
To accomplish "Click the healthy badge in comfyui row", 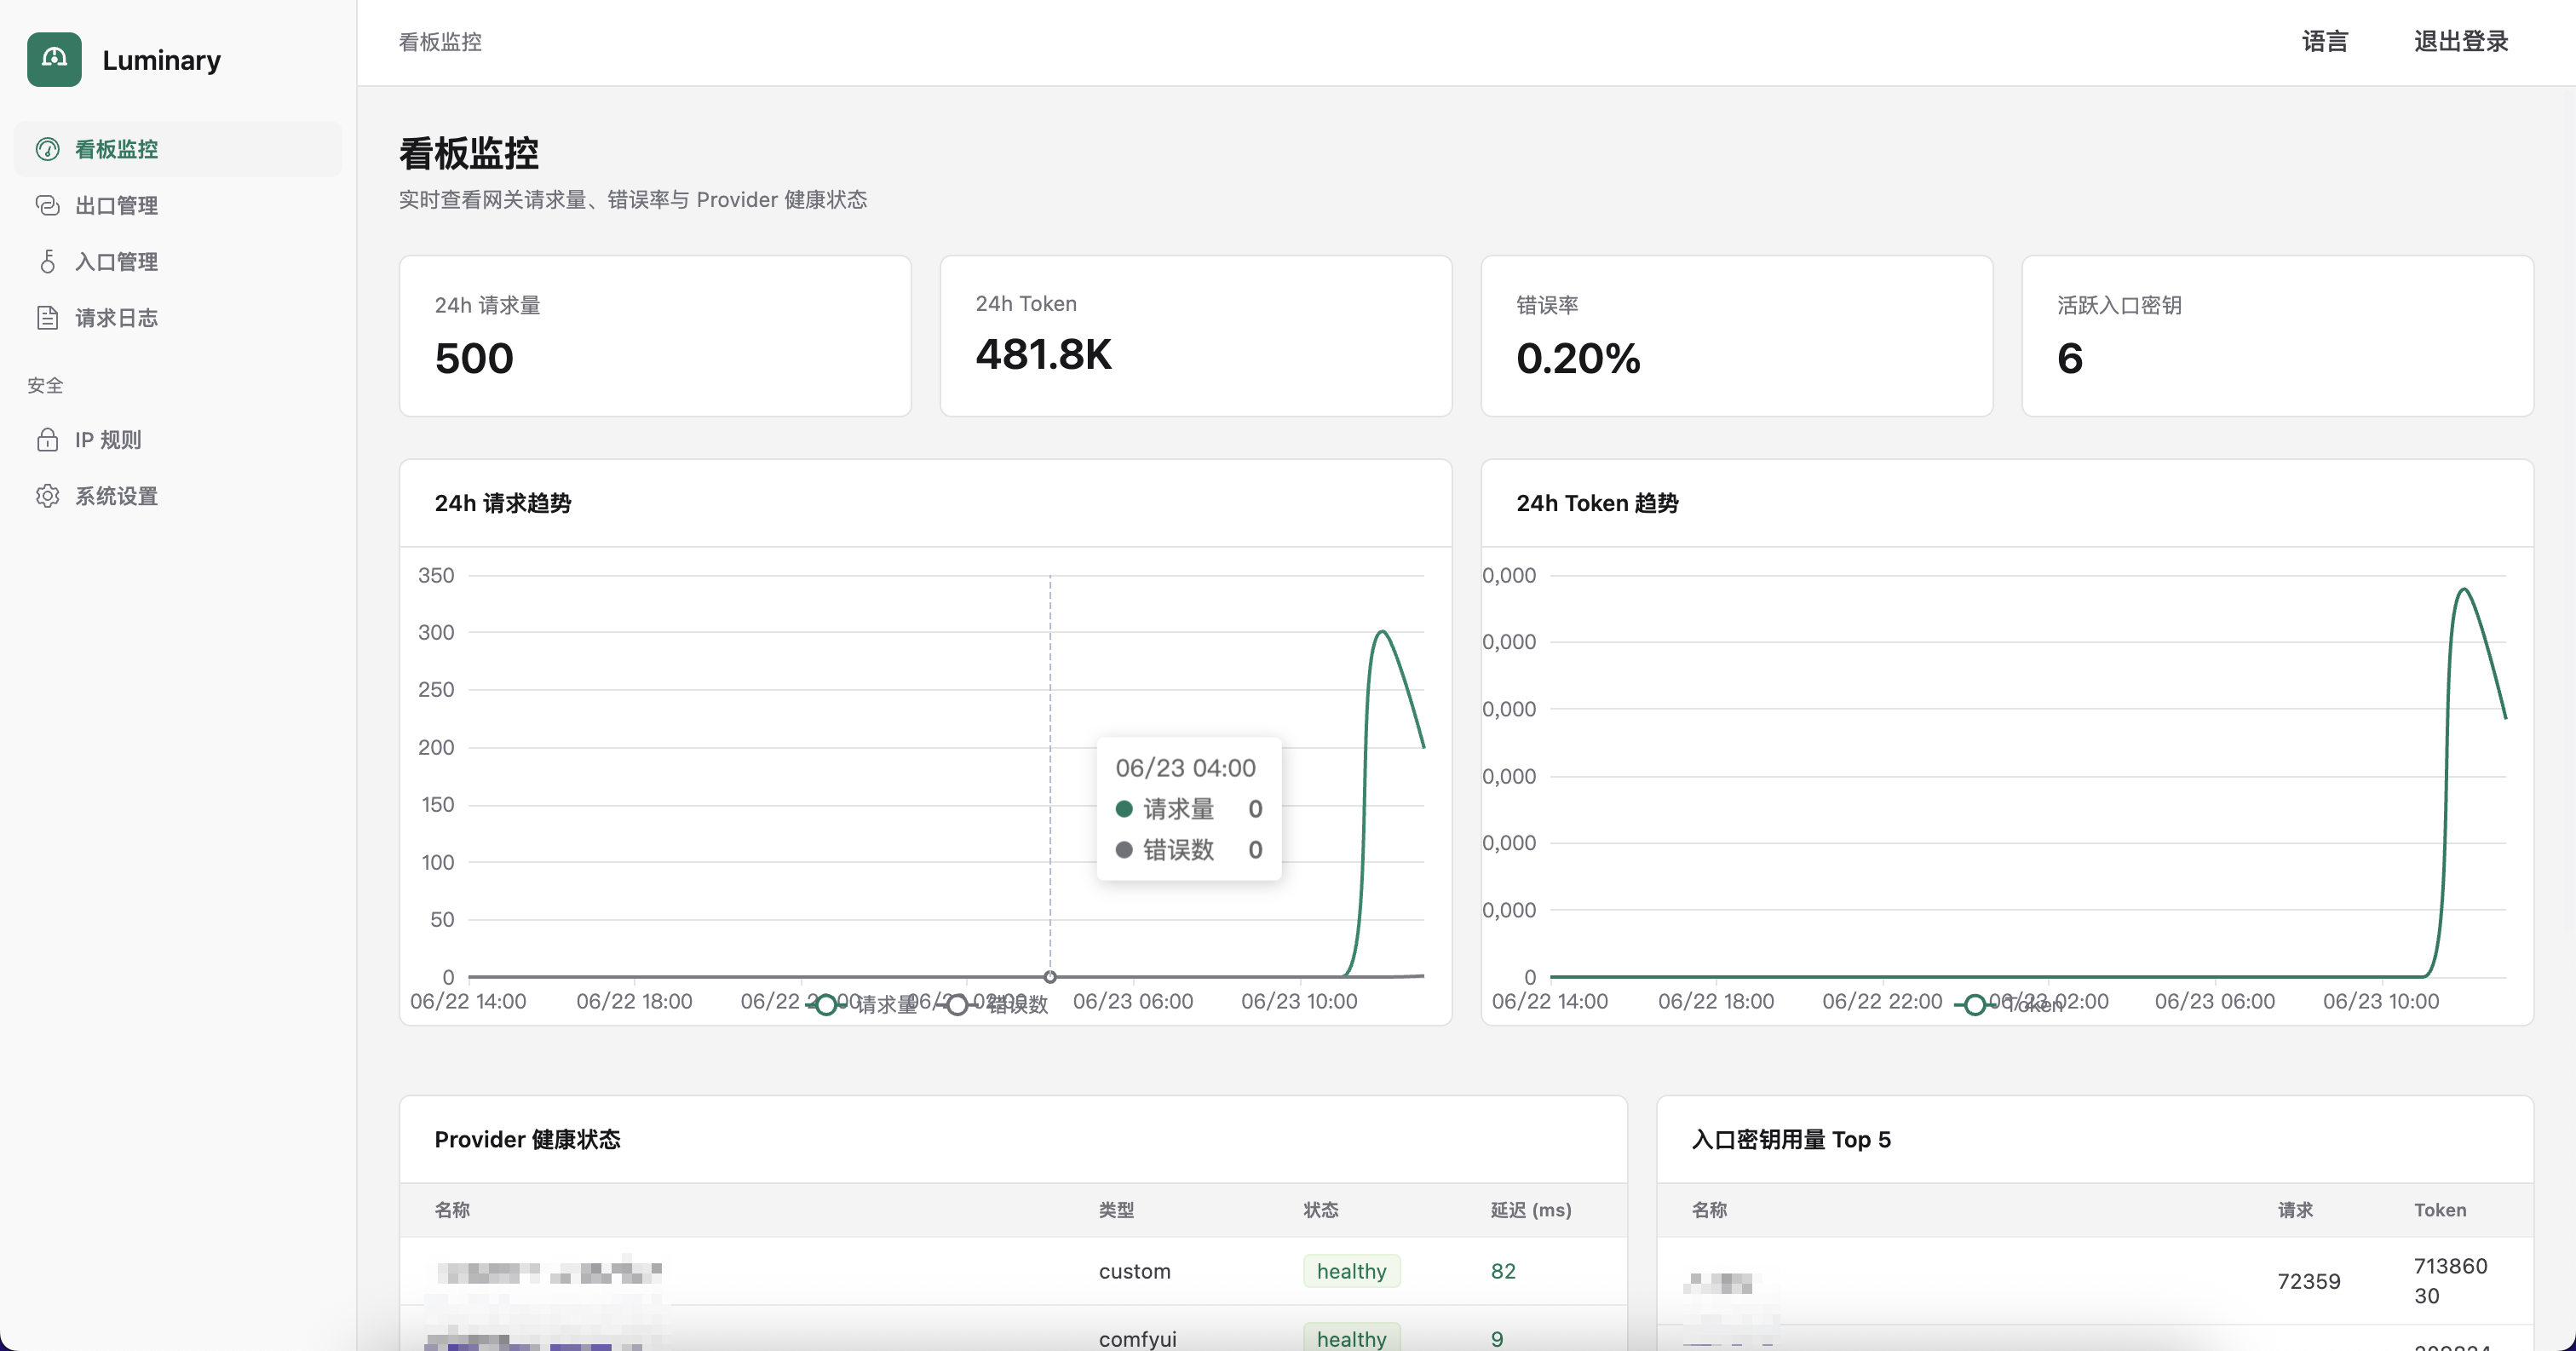I will [1352, 1338].
